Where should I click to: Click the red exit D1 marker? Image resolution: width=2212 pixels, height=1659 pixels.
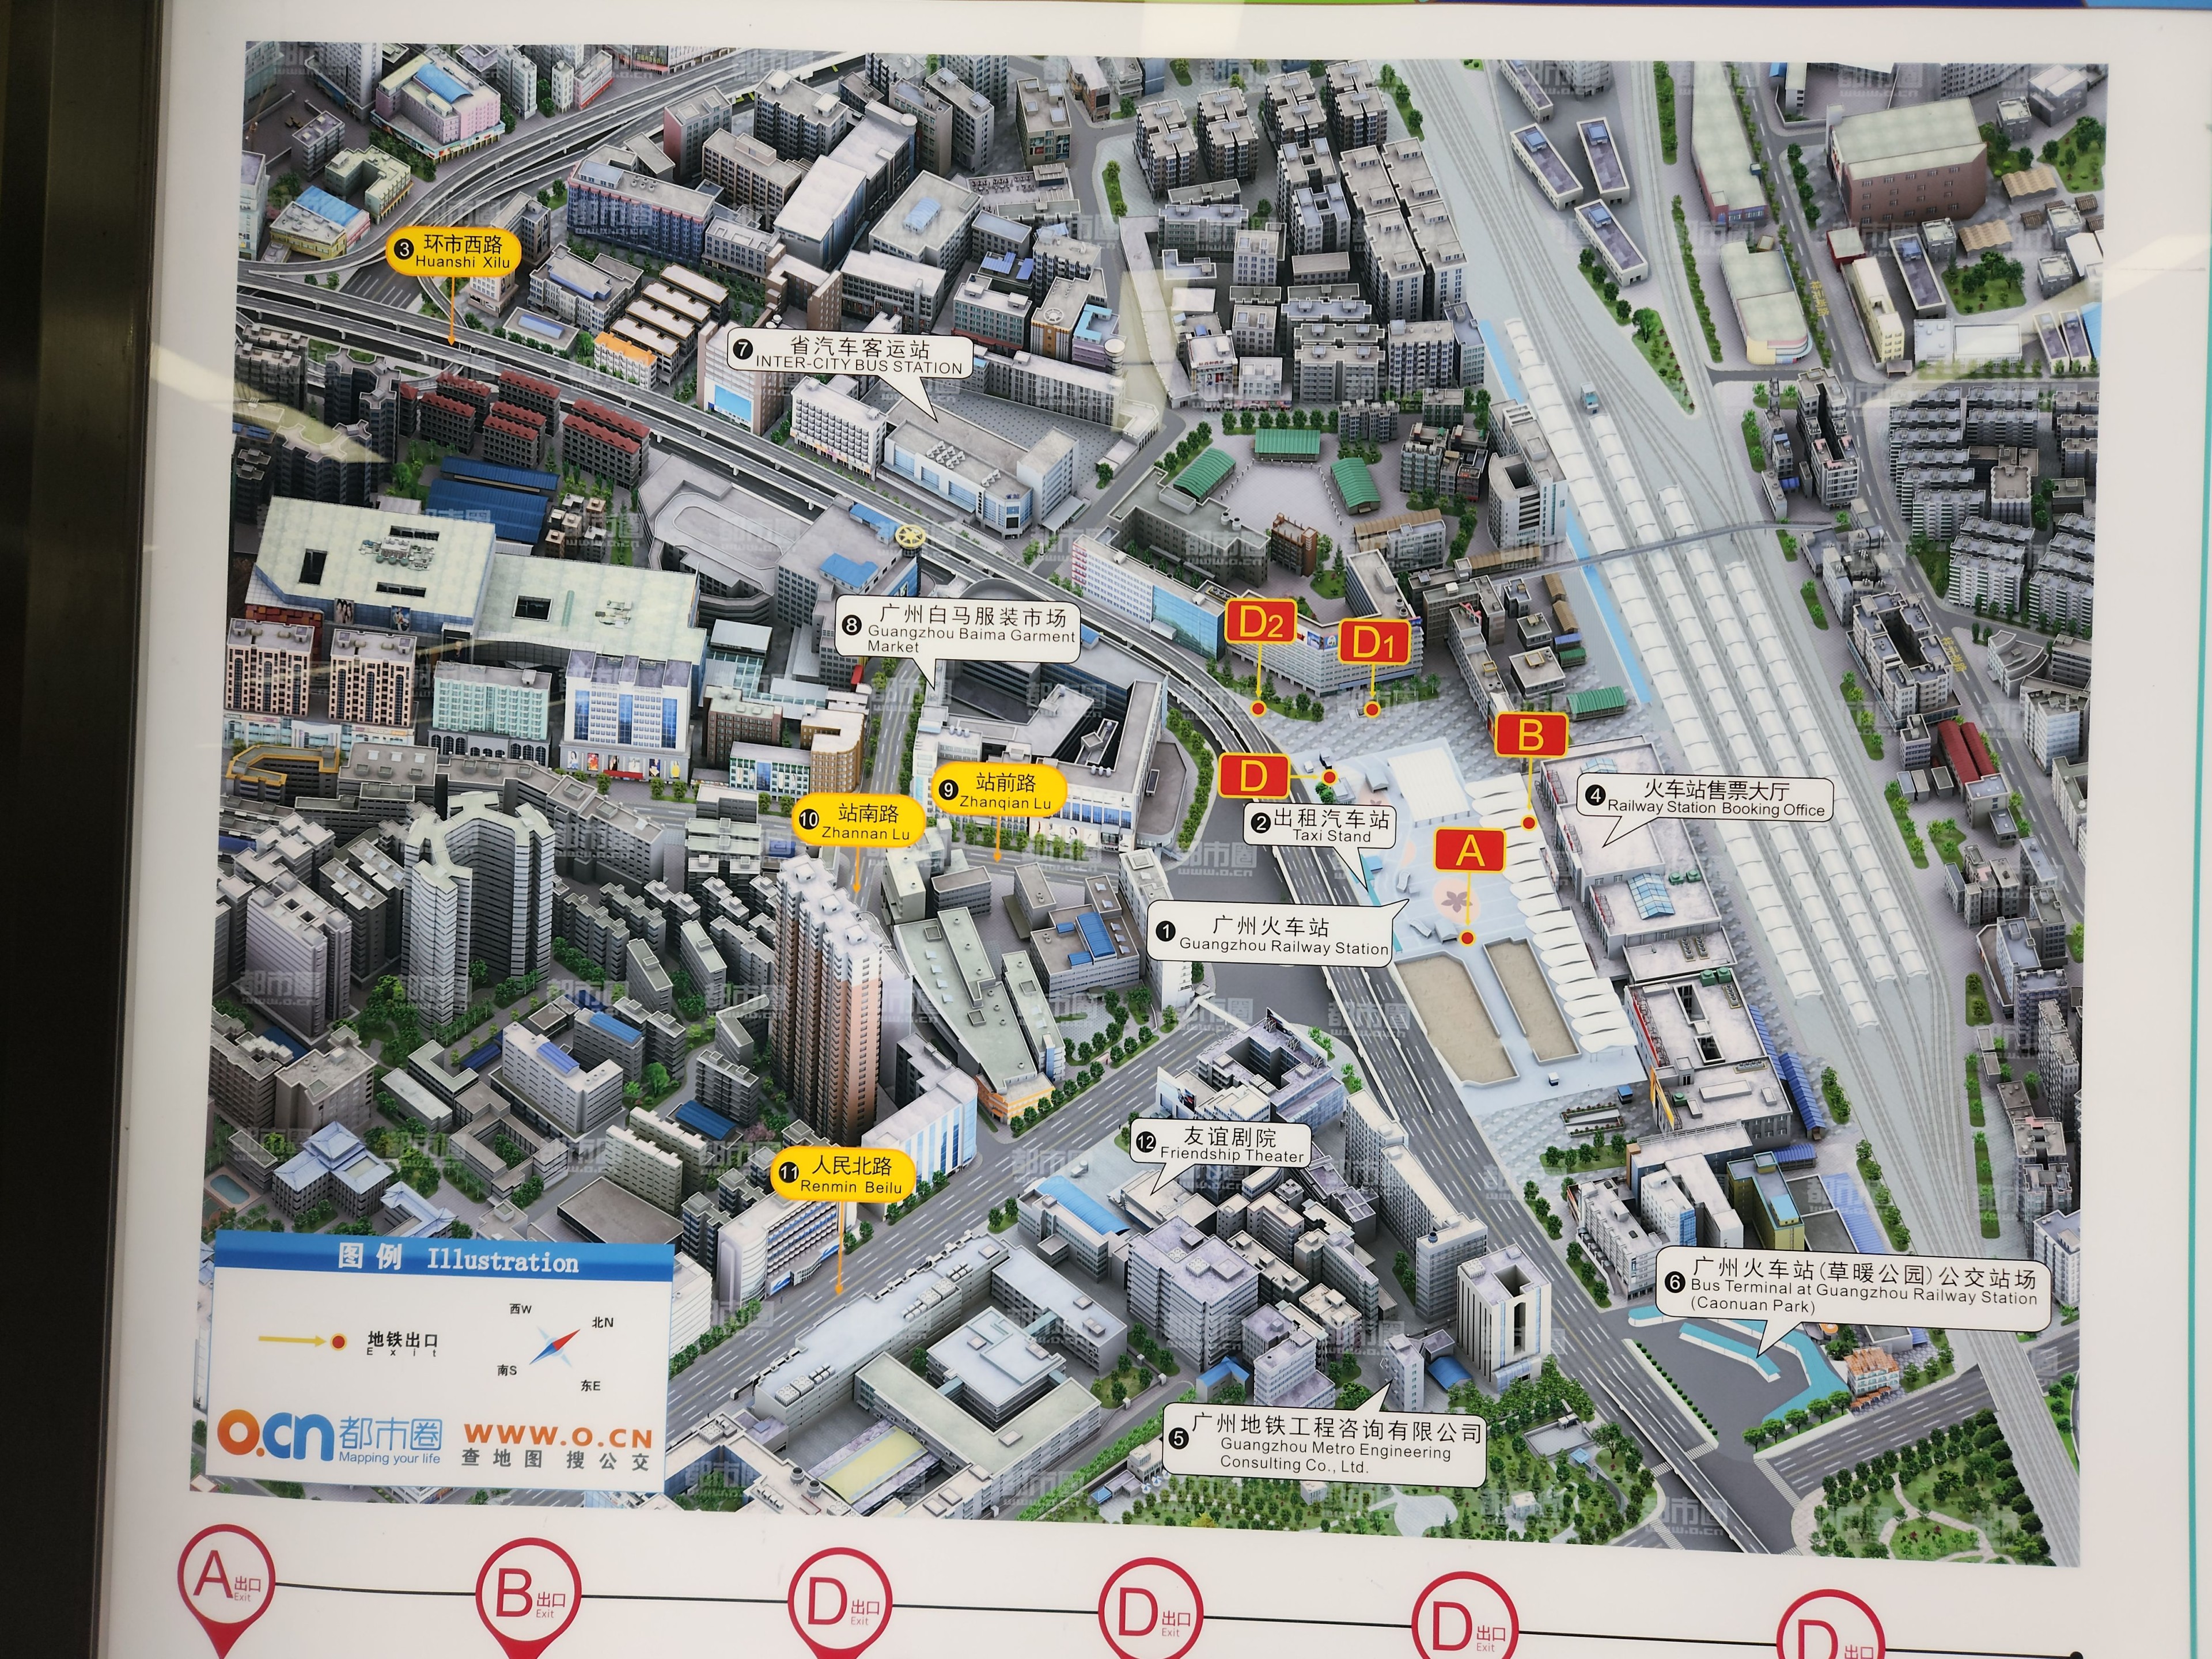pyautogui.click(x=1373, y=642)
